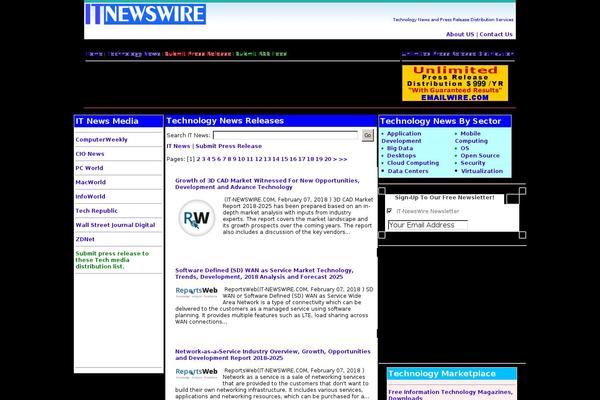The width and height of the screenshot is (600, 400).
Task: Open the RW thumbnail beside 3D CAD article
Action: click(x=197, y=218)
